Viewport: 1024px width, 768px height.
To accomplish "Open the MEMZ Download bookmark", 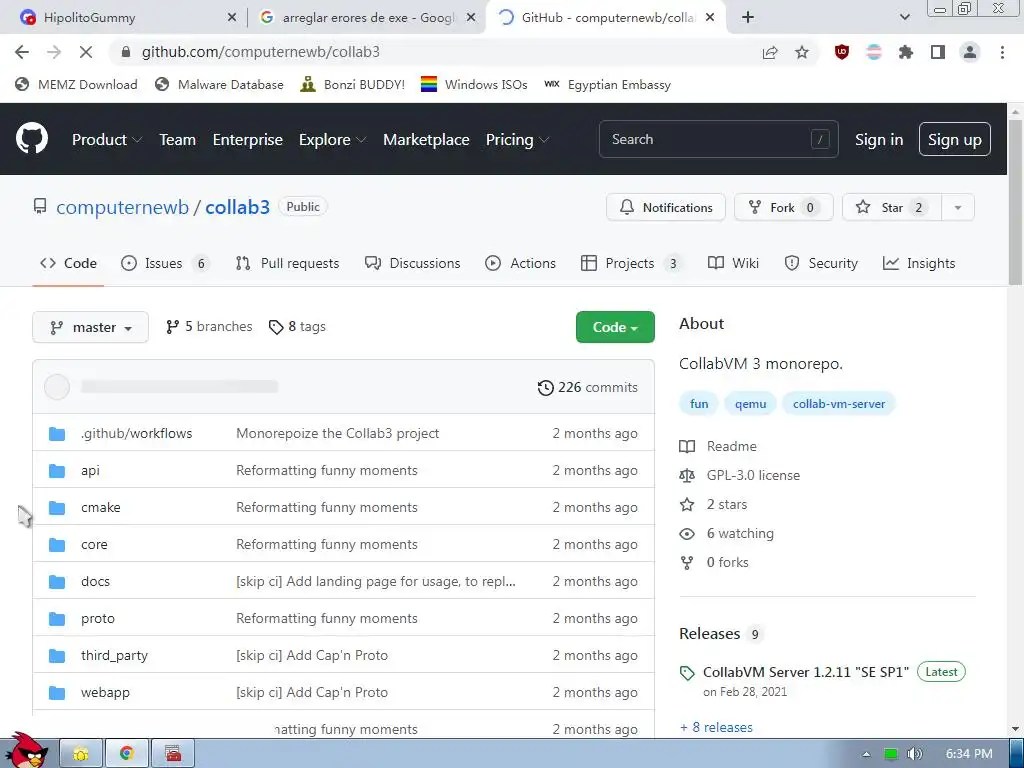I will [76, 85].
